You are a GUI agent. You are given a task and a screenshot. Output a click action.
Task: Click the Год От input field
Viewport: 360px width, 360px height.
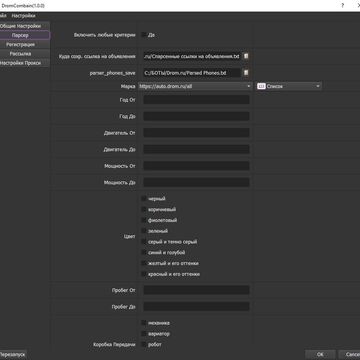[196, 100]
